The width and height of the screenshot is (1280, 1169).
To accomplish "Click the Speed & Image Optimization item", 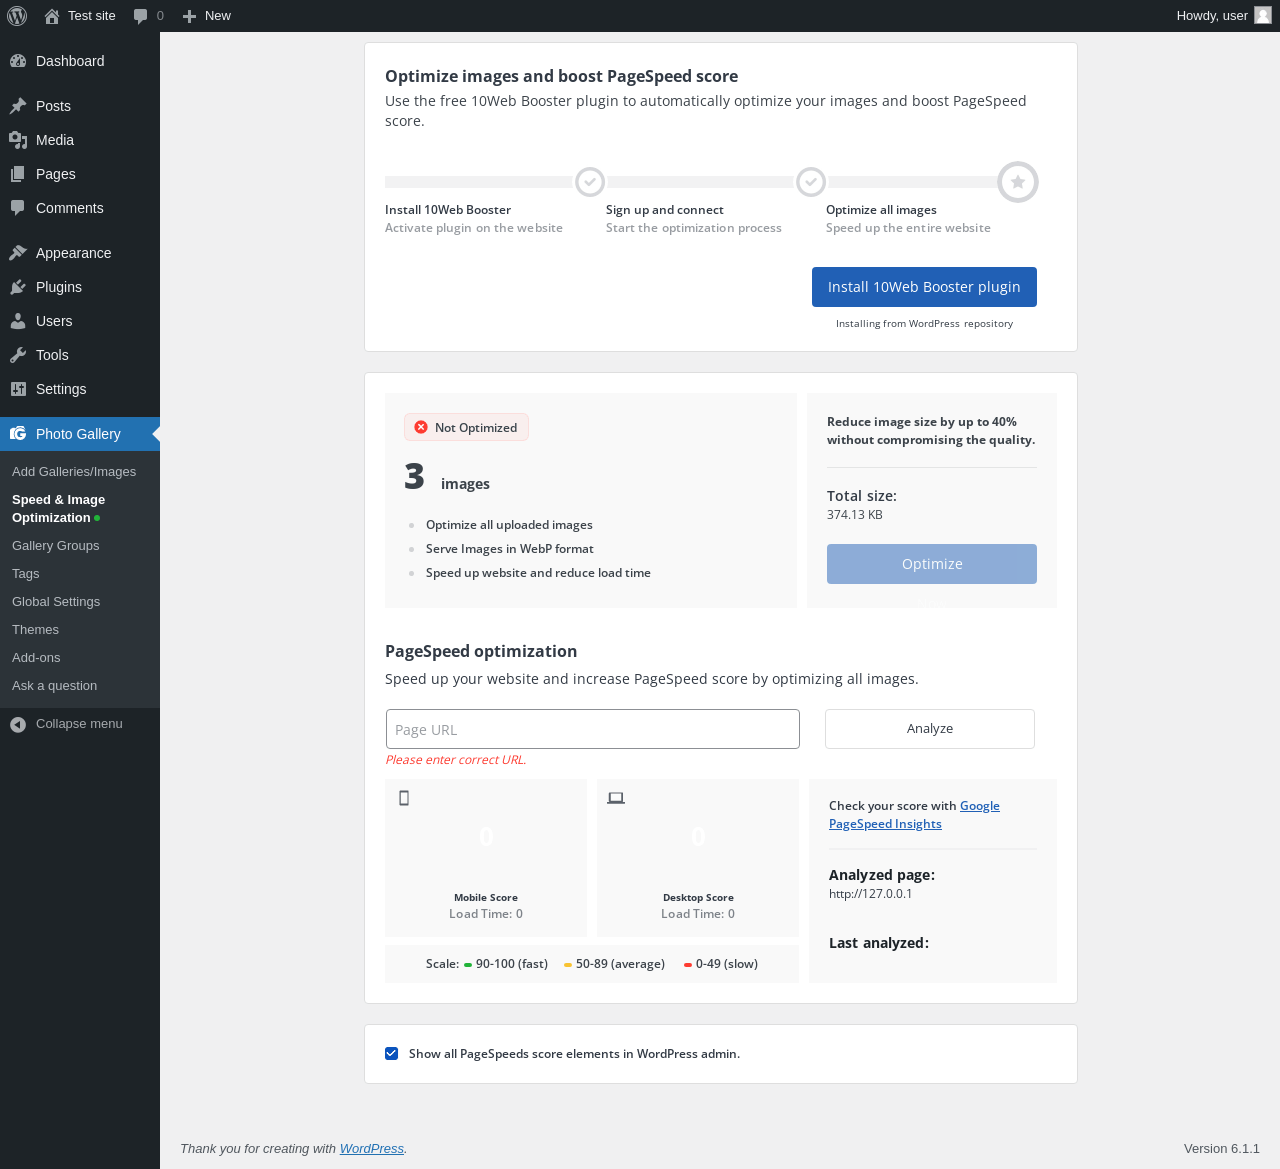I will point(58,509).
